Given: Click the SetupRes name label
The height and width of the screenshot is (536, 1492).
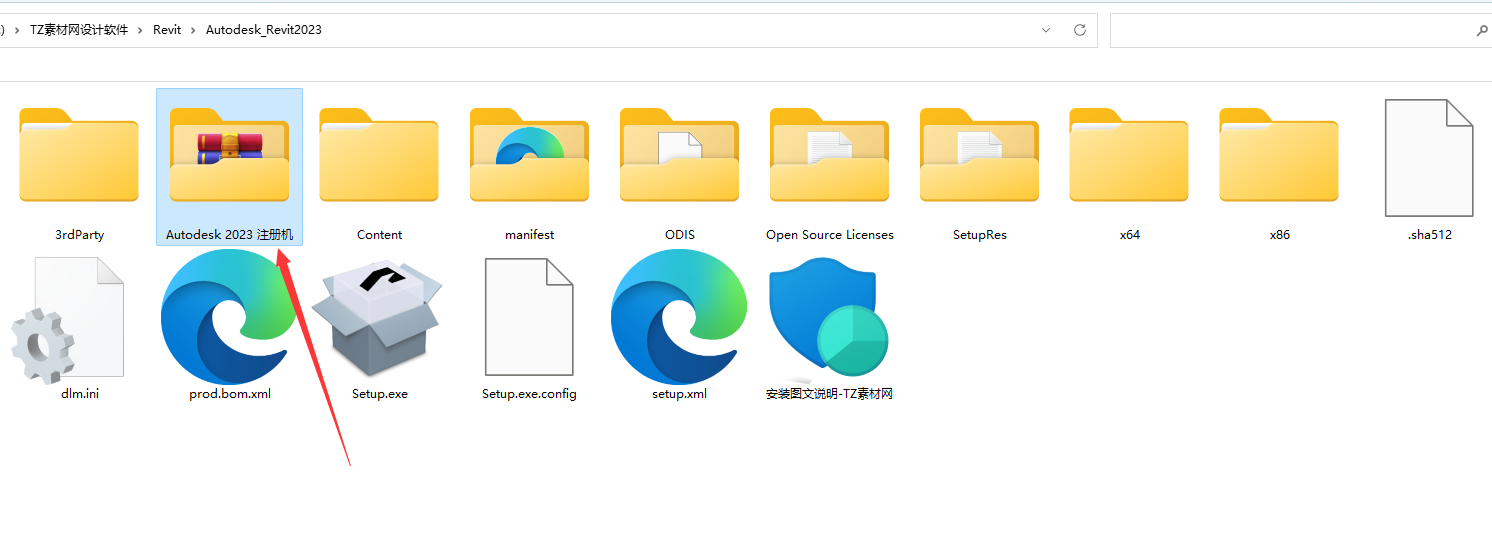Looking at the screenshot, I should coord(980,235).
